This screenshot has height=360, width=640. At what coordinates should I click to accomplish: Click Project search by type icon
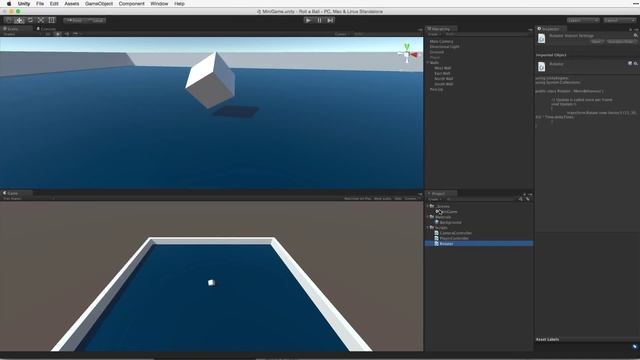point(520,199)
